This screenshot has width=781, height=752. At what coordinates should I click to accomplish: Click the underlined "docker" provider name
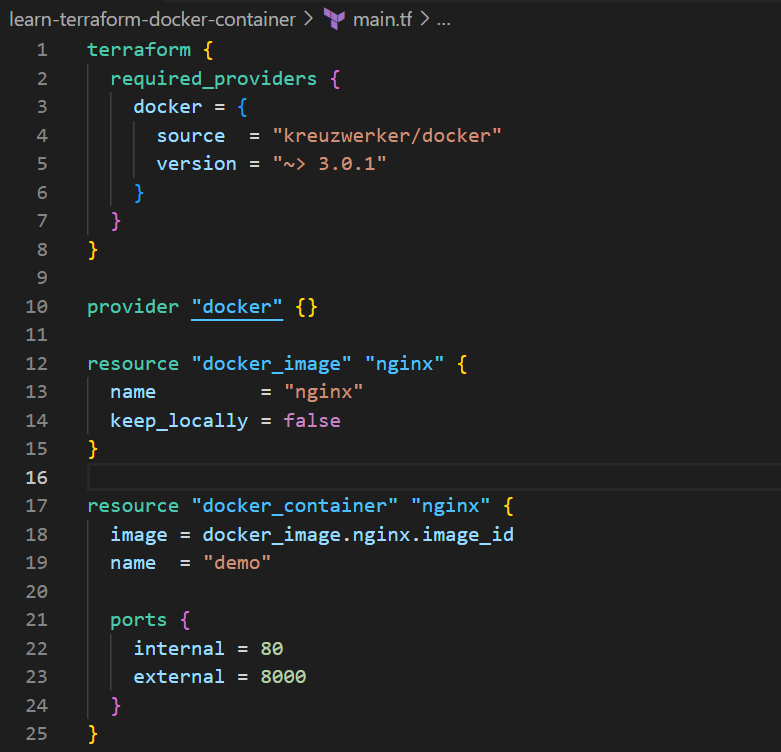coord(237,307)
